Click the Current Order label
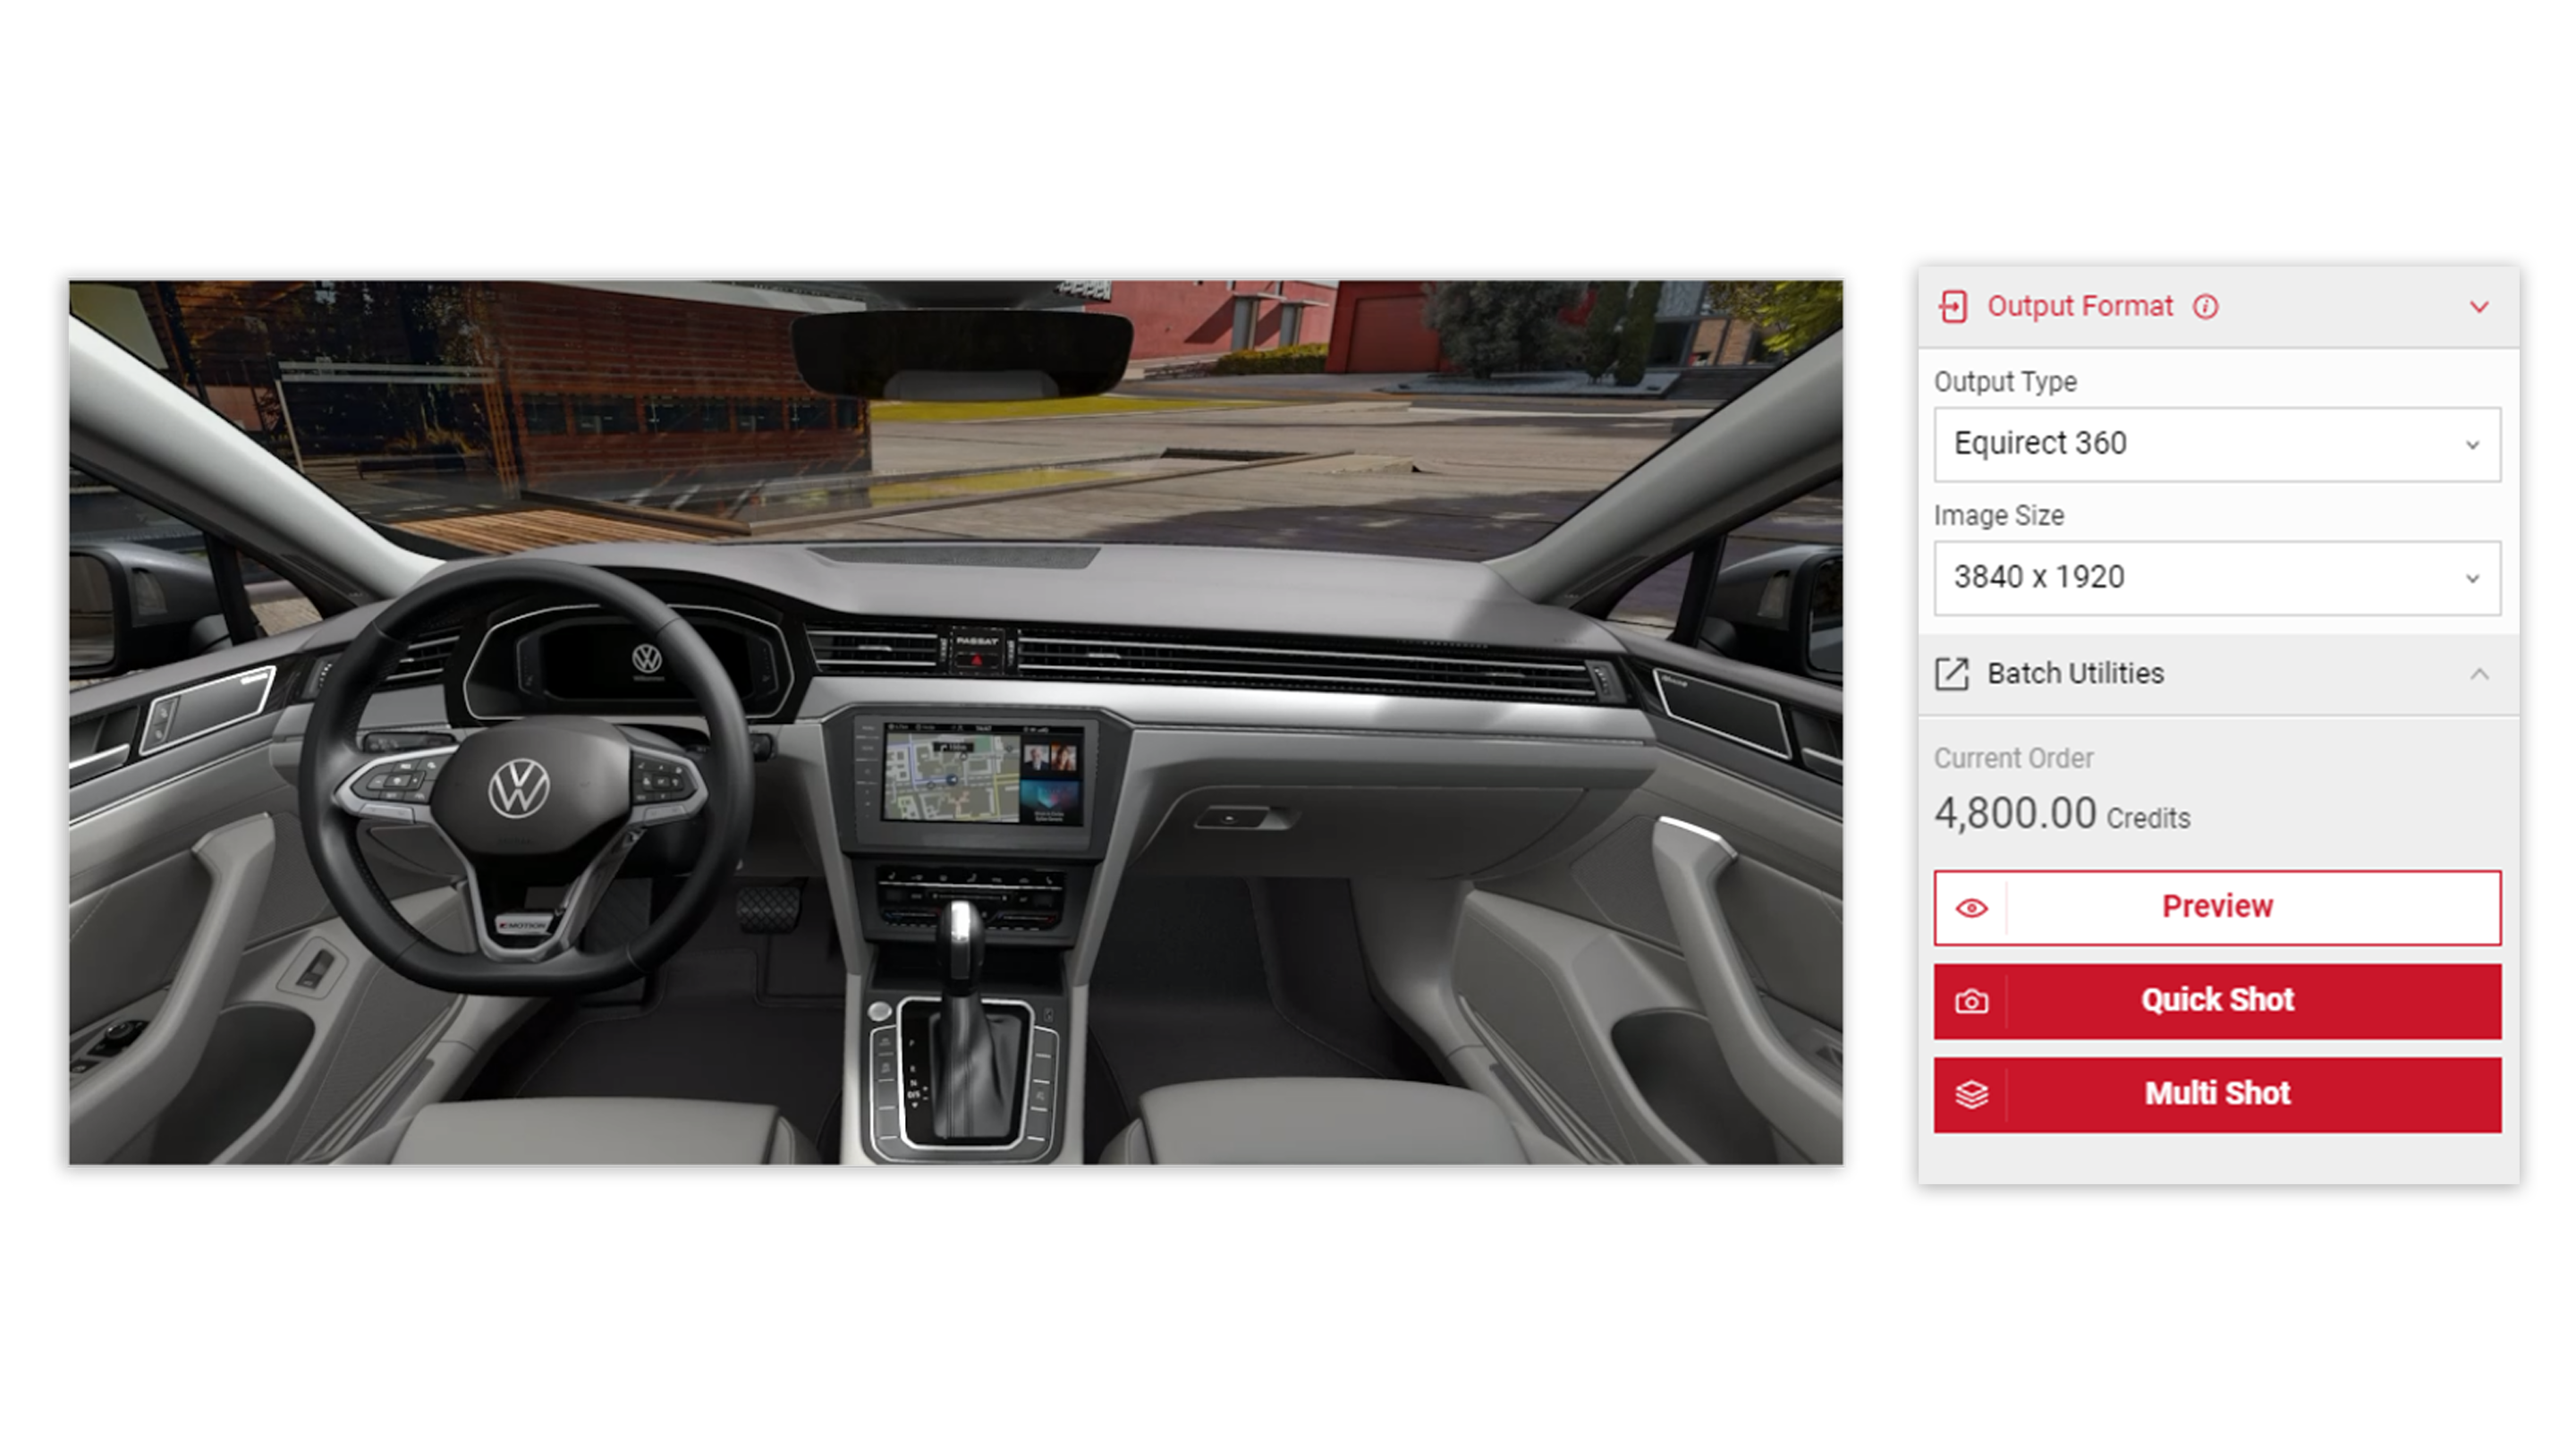 pyautogui.click(x=2012, y=758)
